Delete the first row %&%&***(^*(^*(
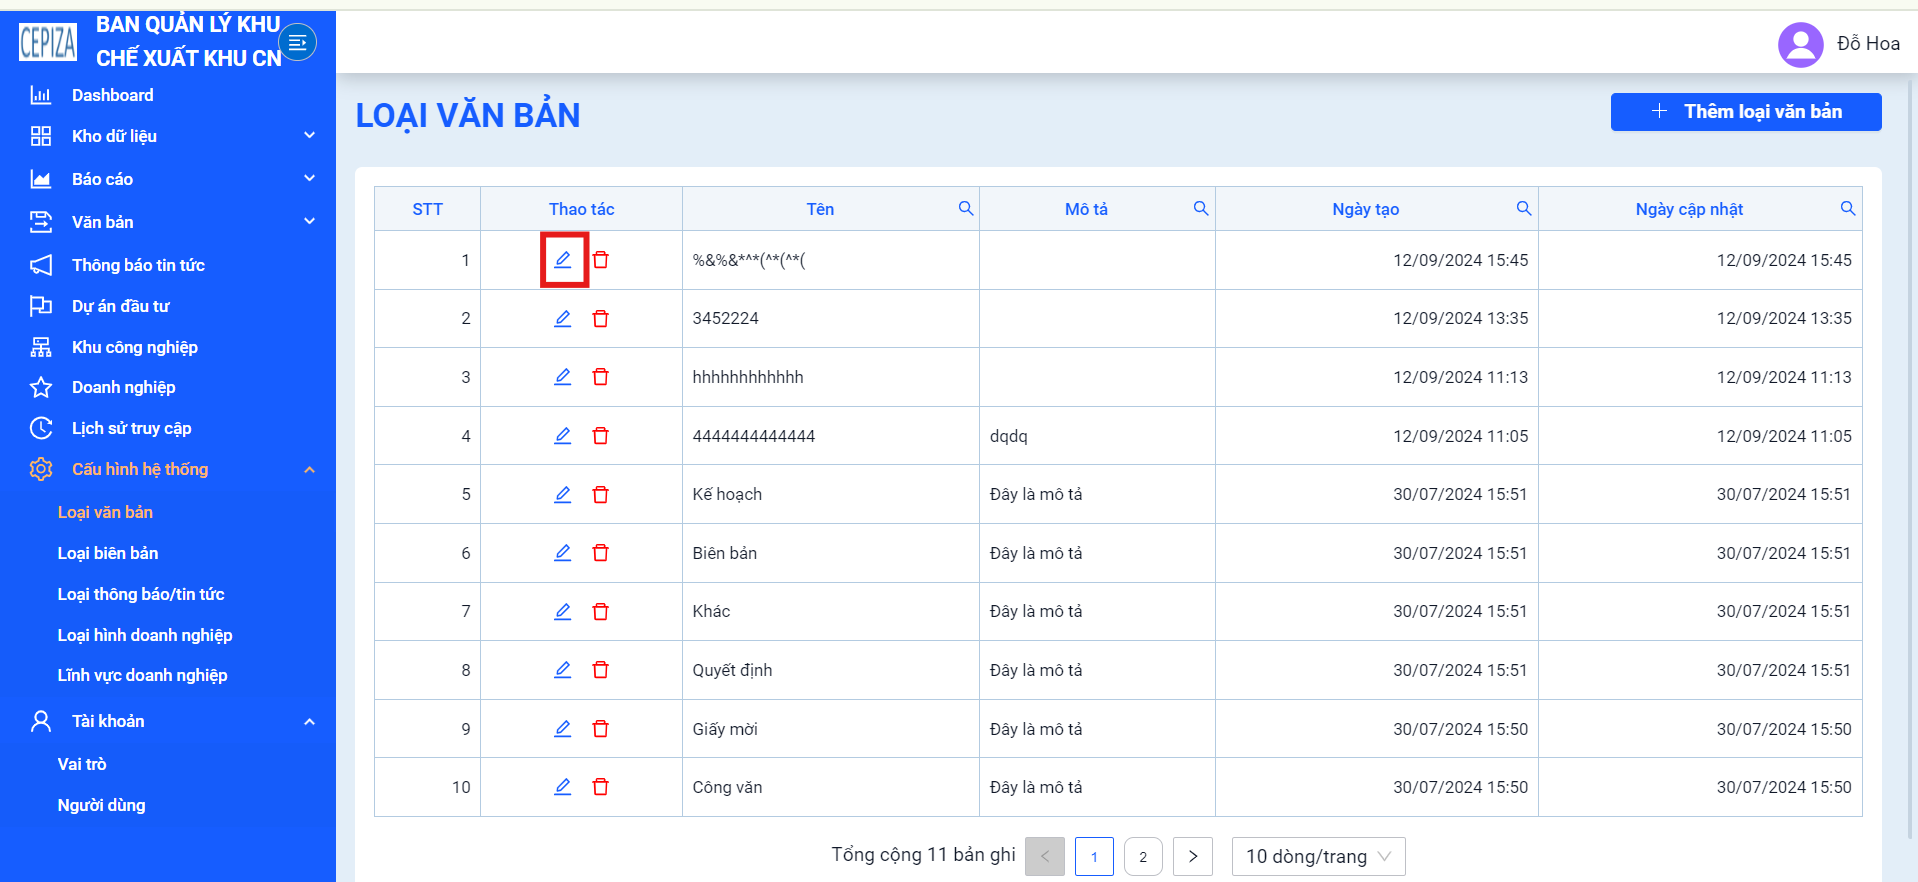1918x882 pixels. [600, 260]
